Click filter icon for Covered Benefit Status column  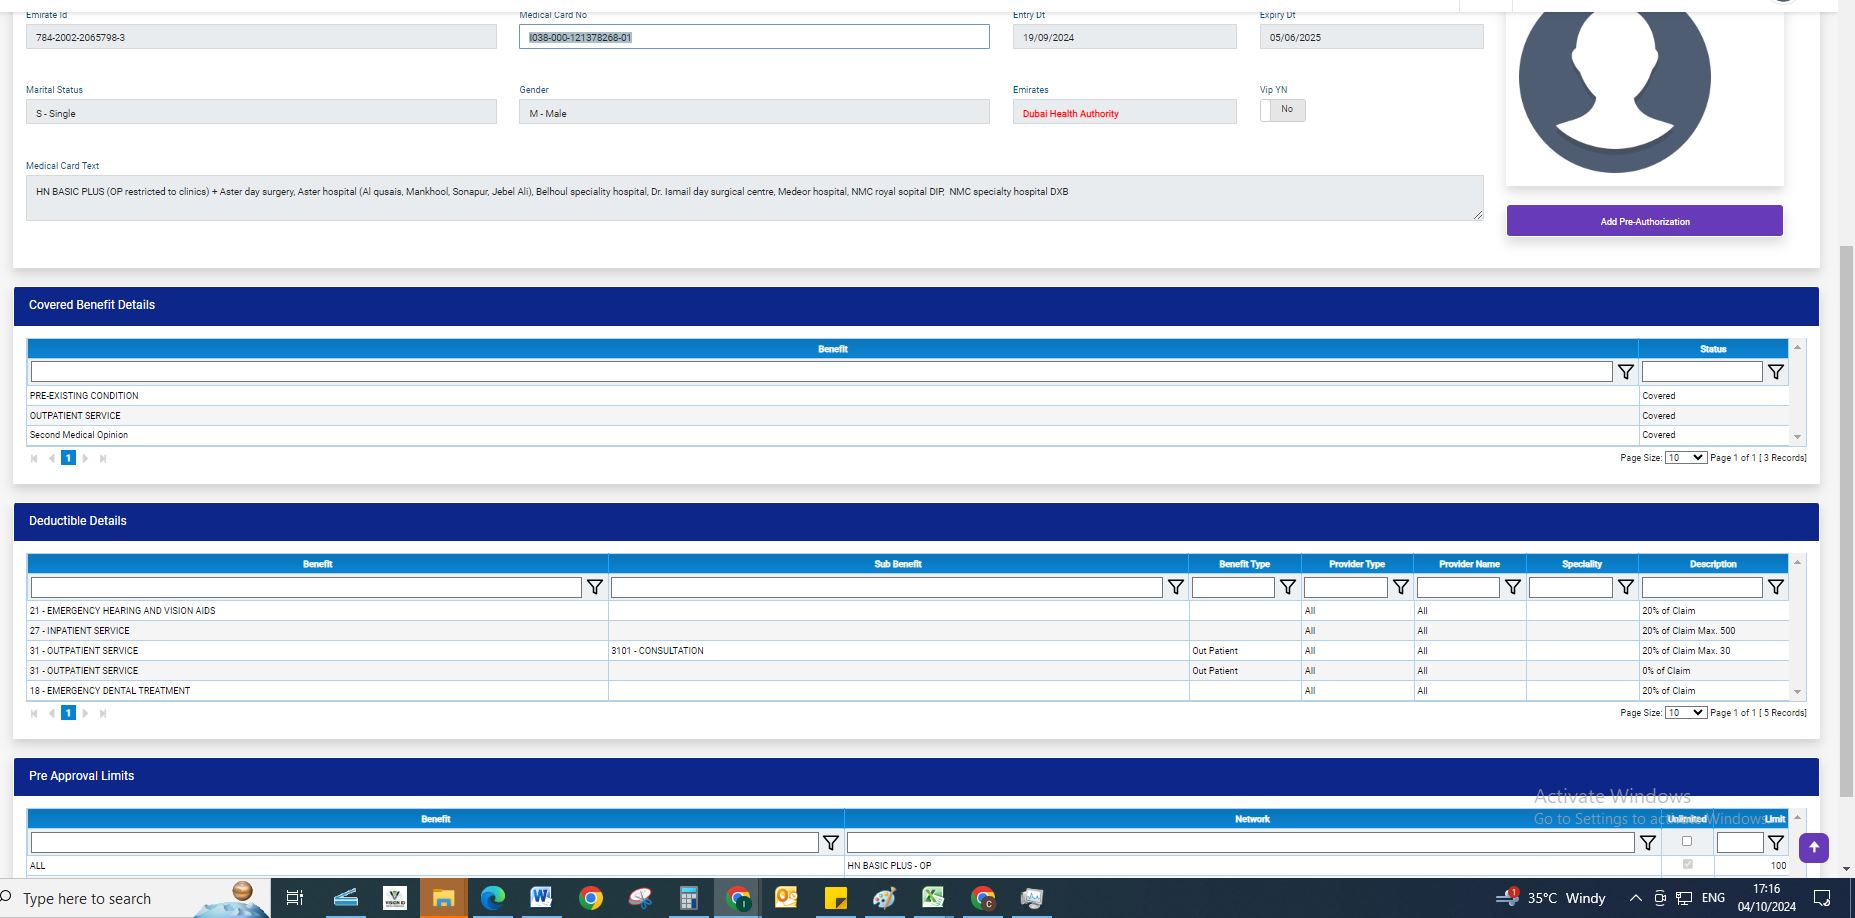[1775, 372]
